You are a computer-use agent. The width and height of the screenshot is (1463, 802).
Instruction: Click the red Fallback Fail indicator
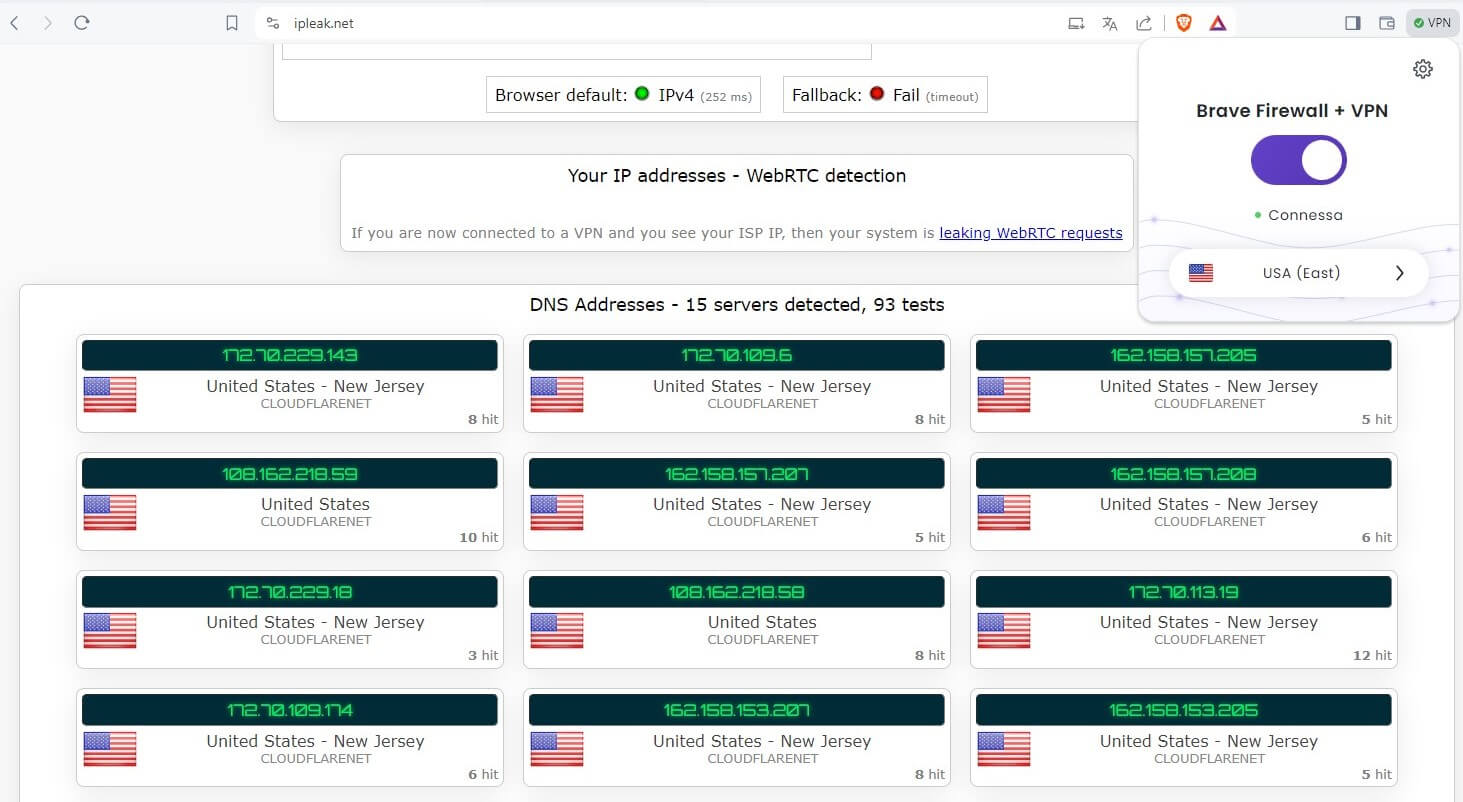(x=877, y=94)
